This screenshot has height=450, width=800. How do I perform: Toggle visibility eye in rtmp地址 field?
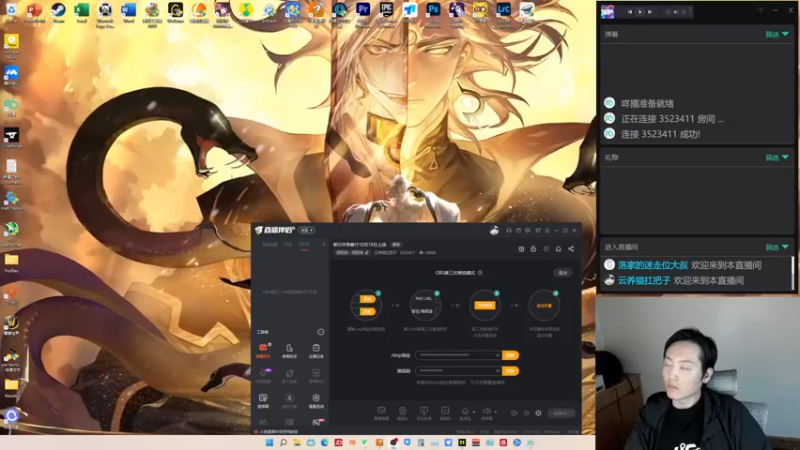(x=497, y=355)
